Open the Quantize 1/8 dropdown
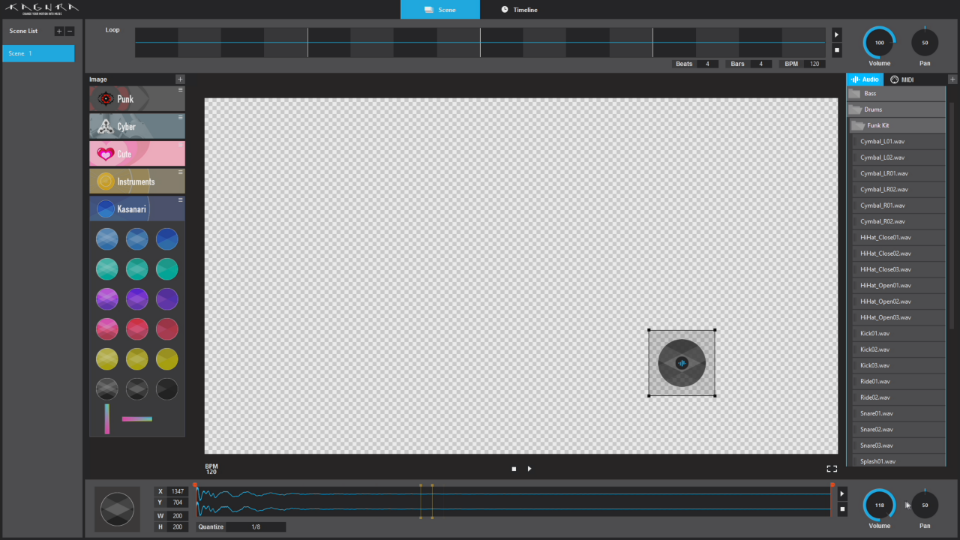Image resolution: width=960 pixels, height=540 pixels. [256, 527]
